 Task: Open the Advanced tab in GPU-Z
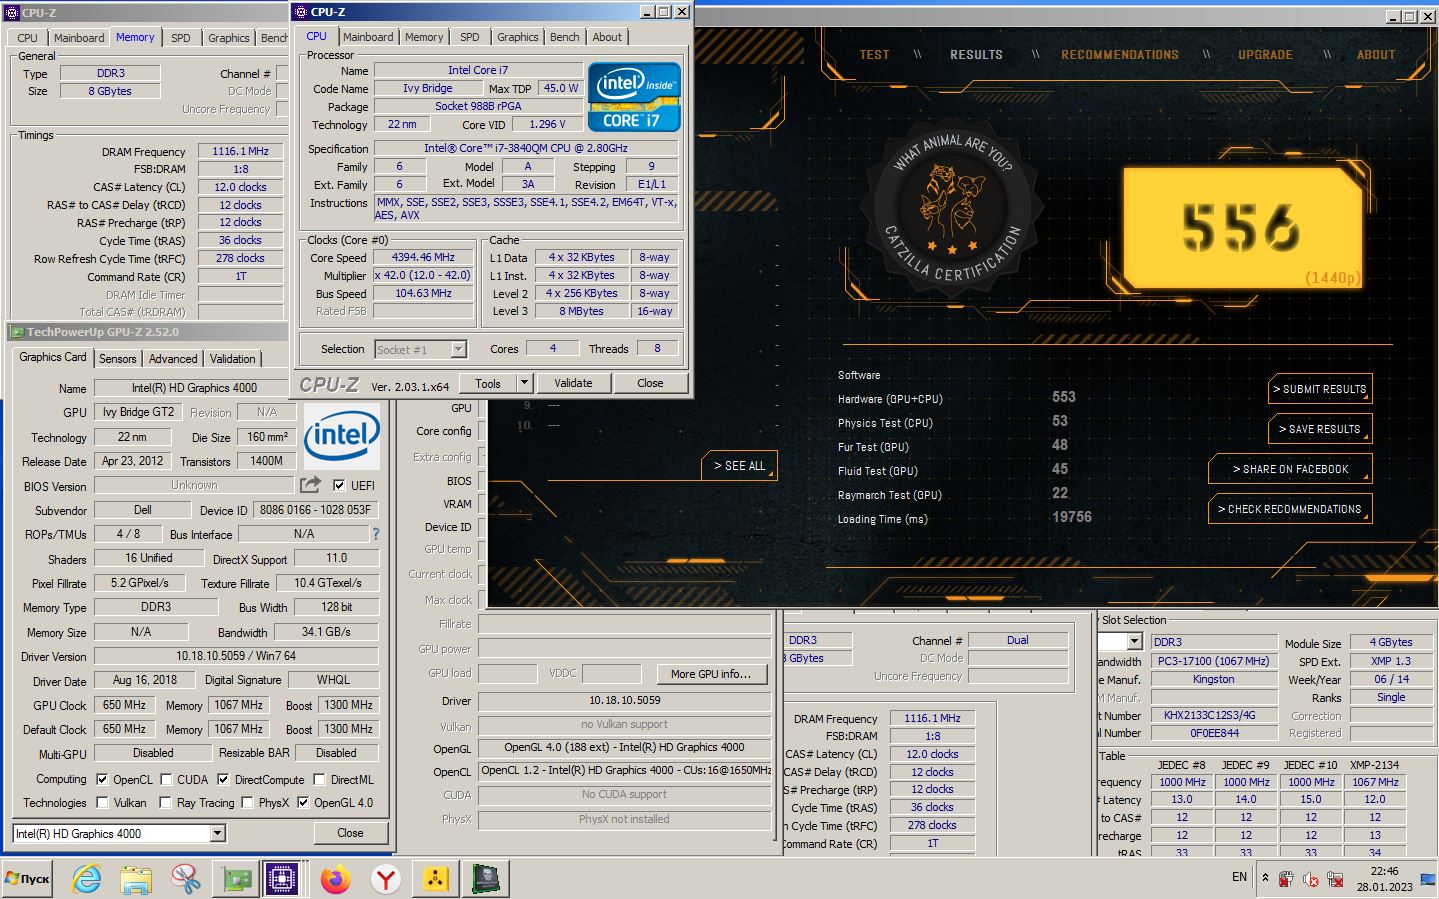173,359
